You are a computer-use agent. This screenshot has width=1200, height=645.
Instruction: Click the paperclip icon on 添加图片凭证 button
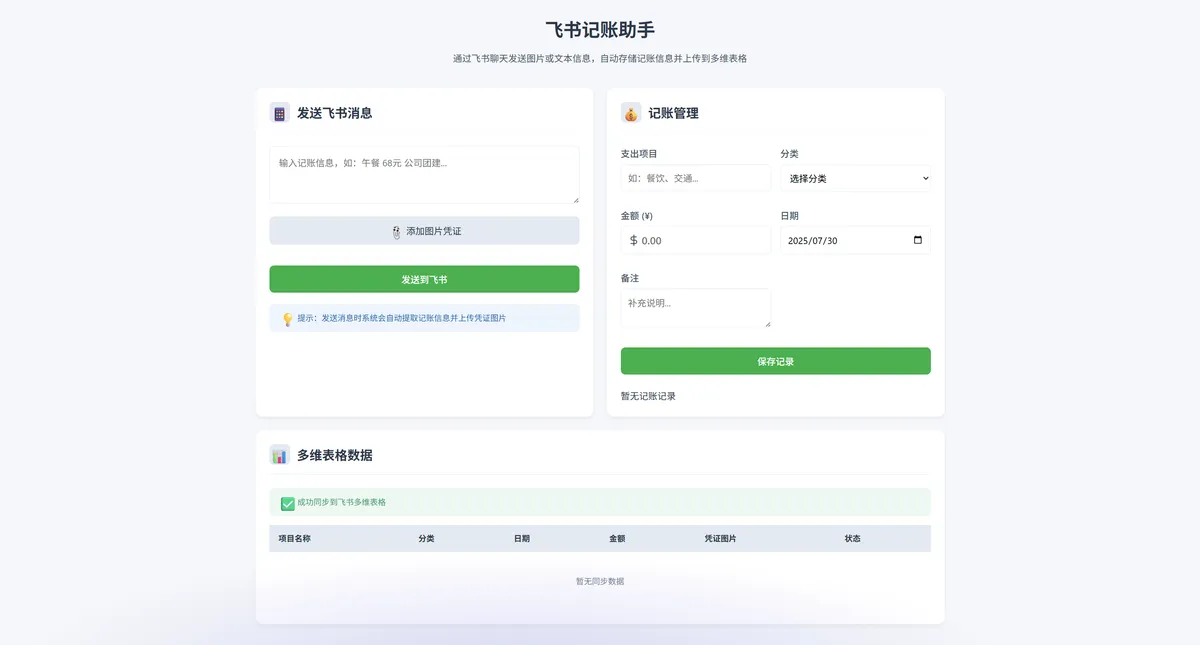(x=397, y=230)
